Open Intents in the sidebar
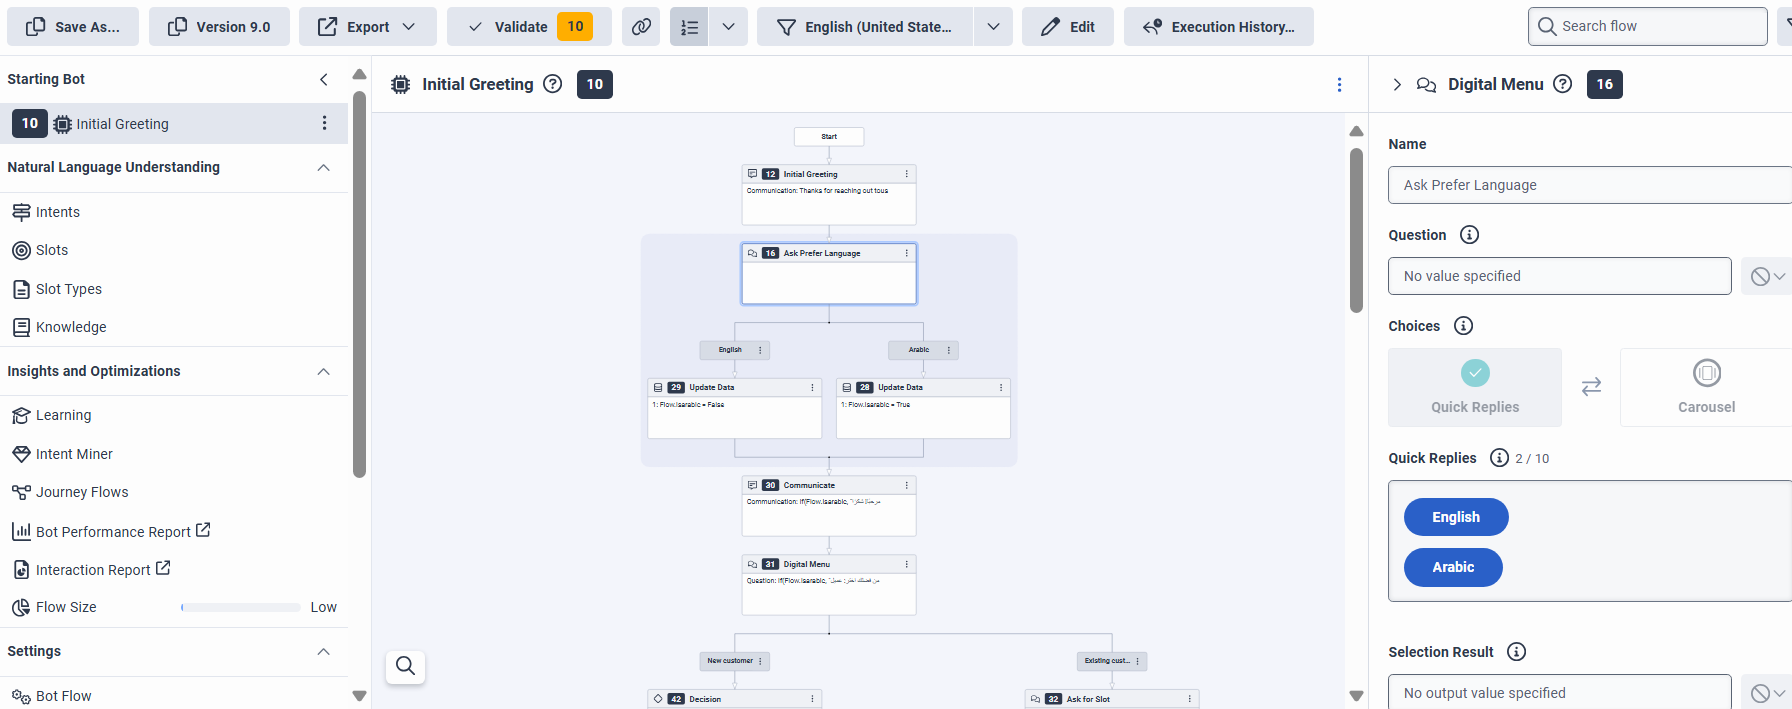Image resolution: width=1792 pixels, height=709 pixels. coord(58,212)
